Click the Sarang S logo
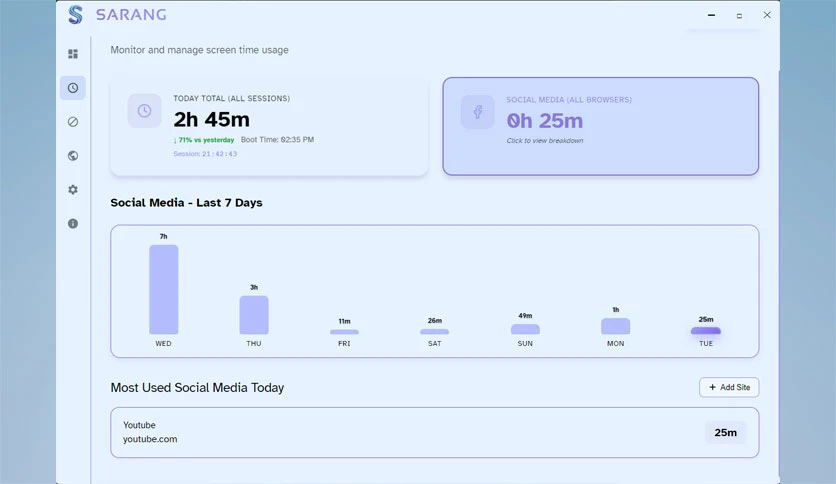 click(76, 15)
